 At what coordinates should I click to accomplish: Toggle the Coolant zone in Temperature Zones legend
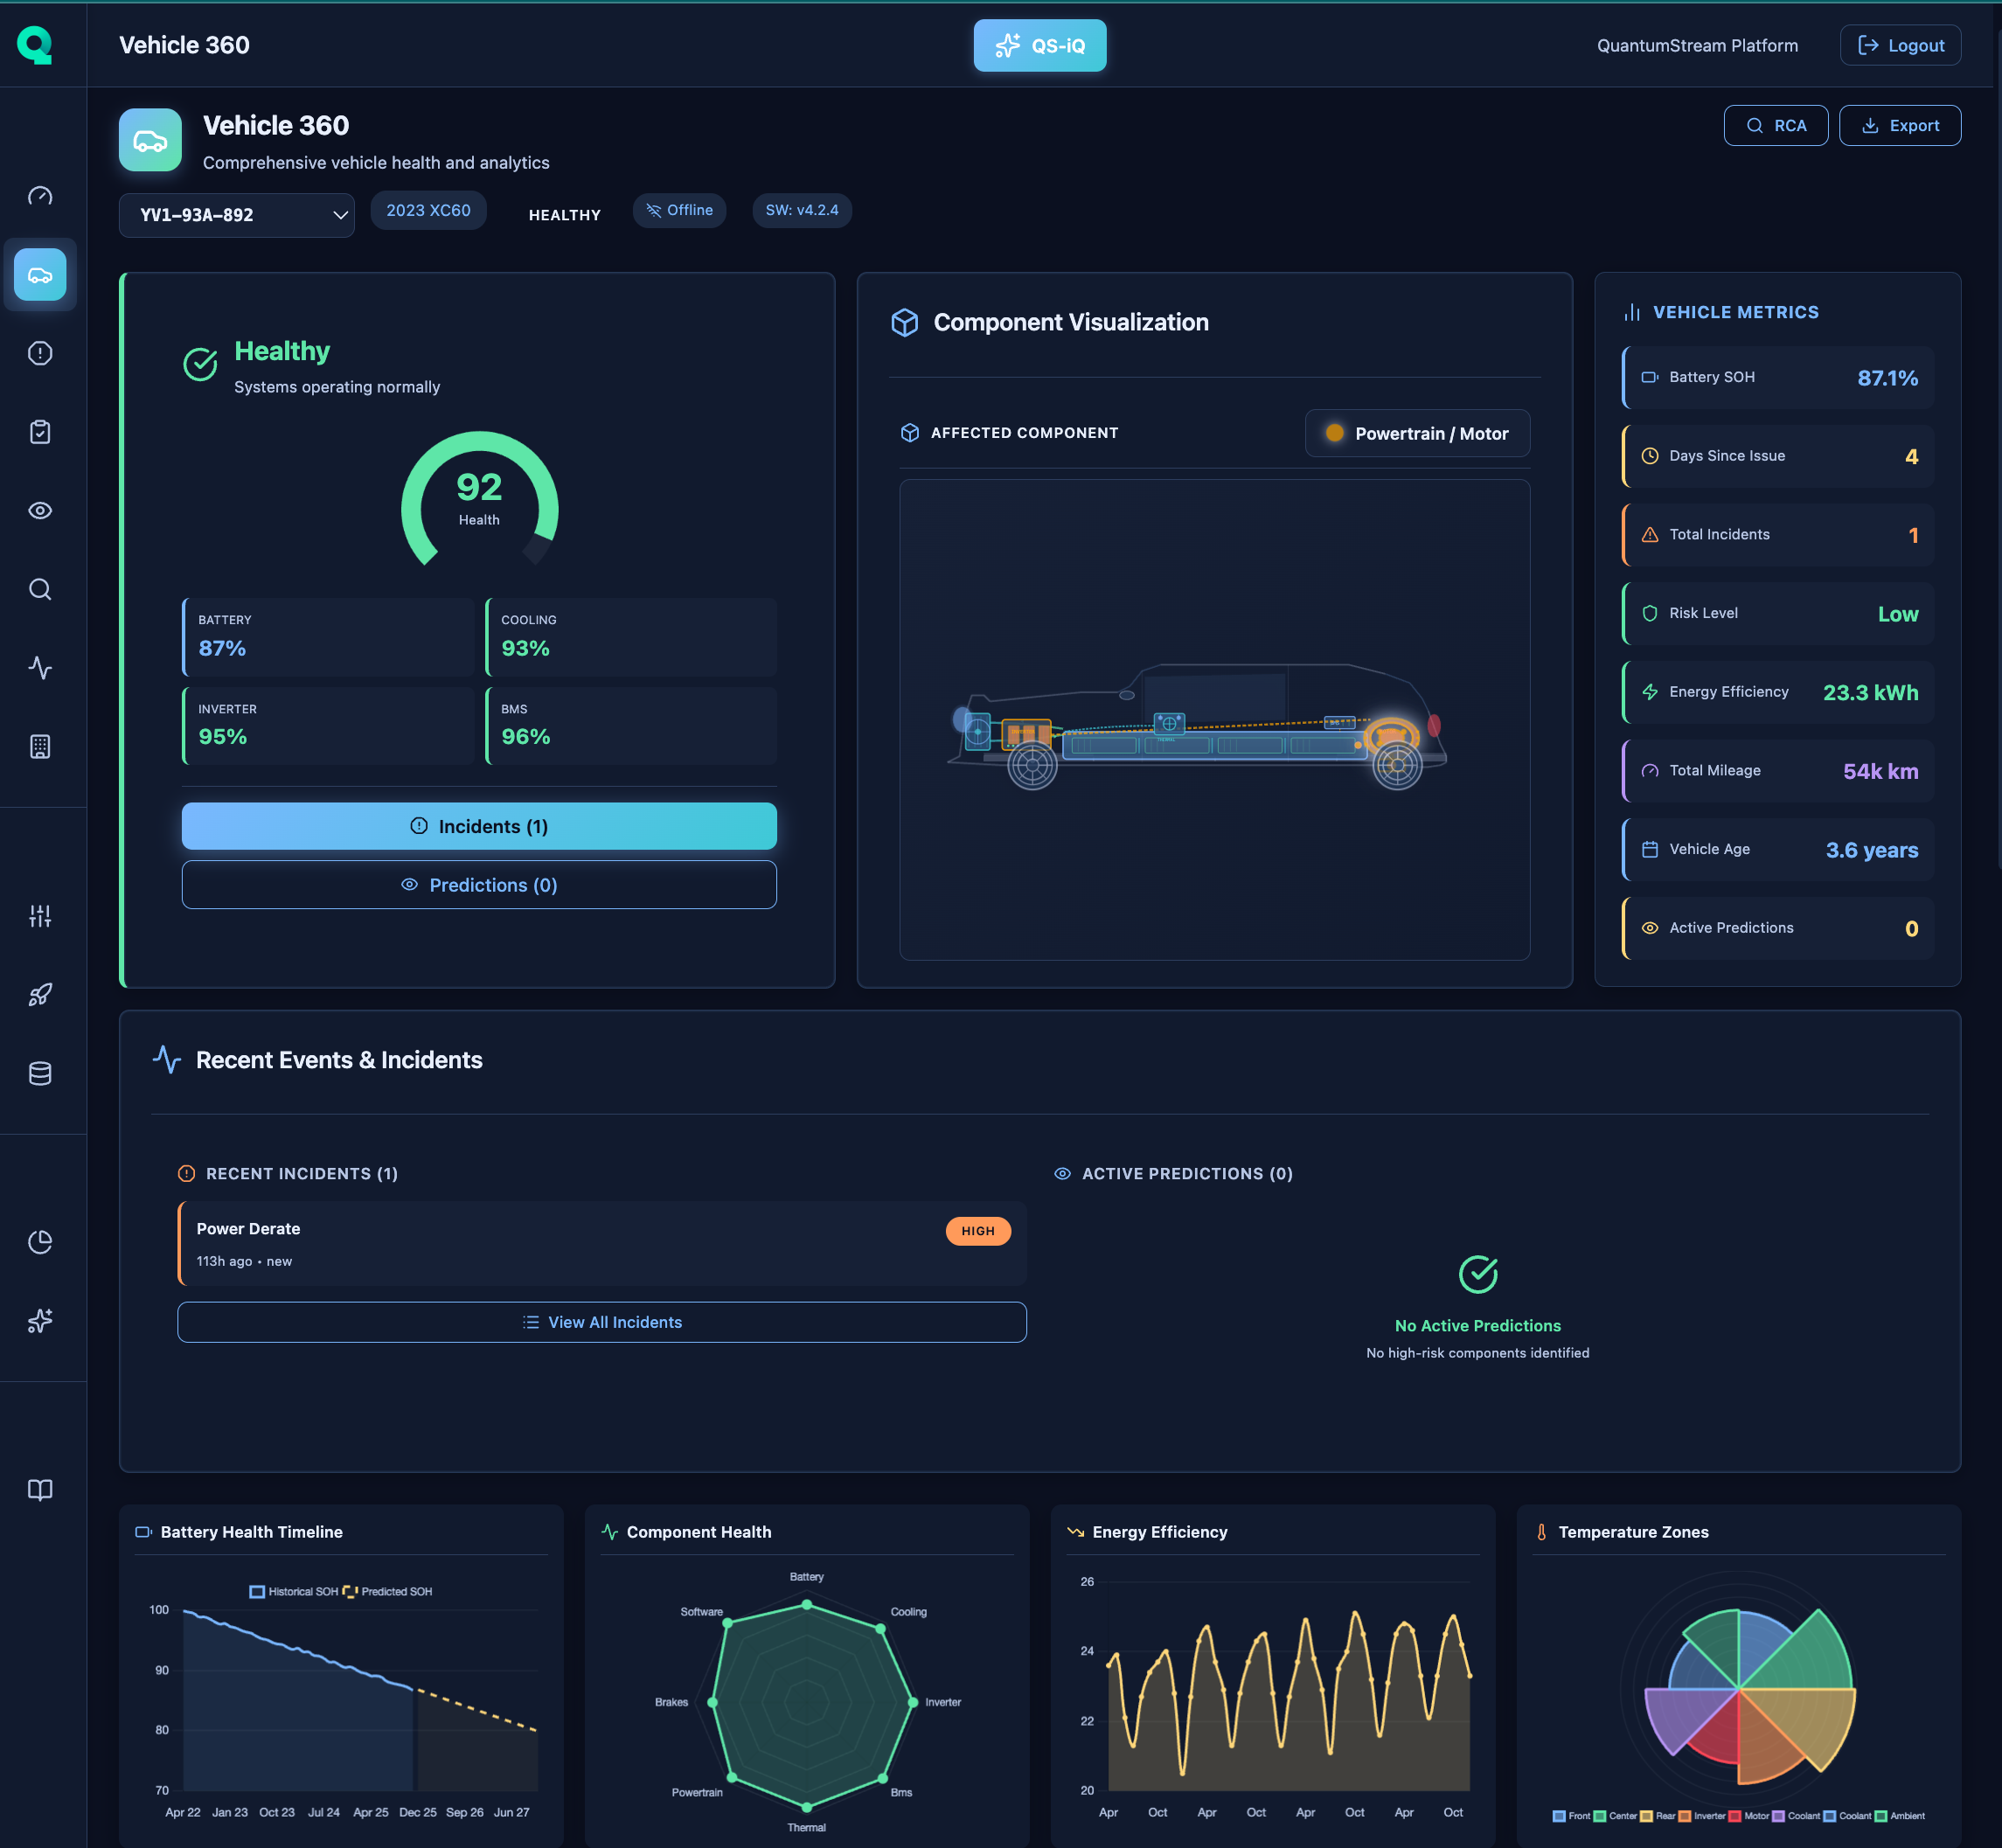point(1806,1815)
